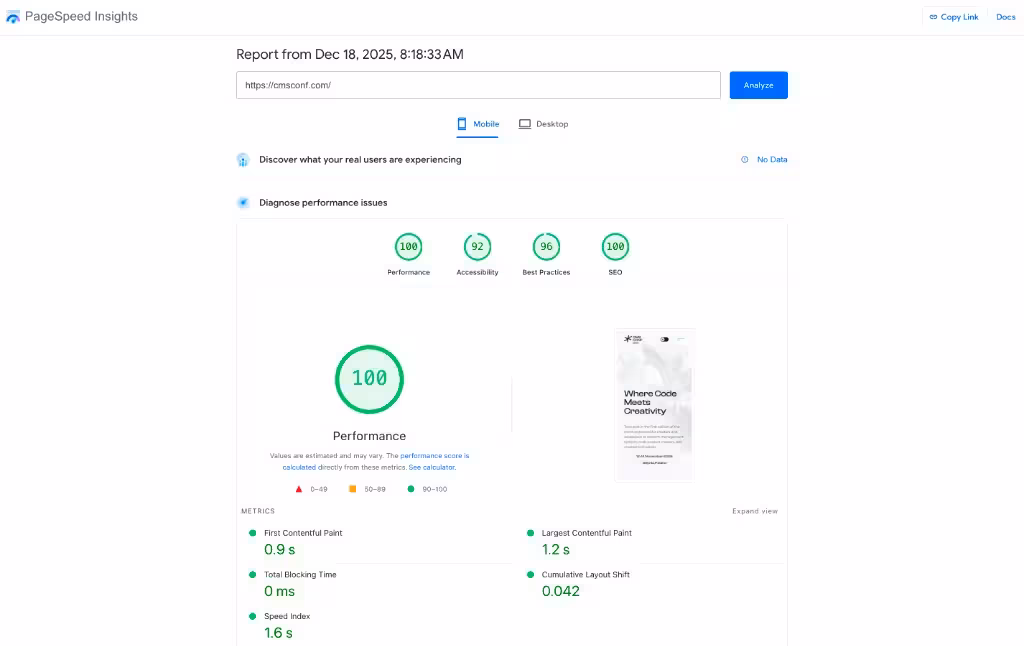Select the SEO score gauge showing 100
Image resolution: width=1024 pixels, height=646 pixels.
tap(615, 245)
